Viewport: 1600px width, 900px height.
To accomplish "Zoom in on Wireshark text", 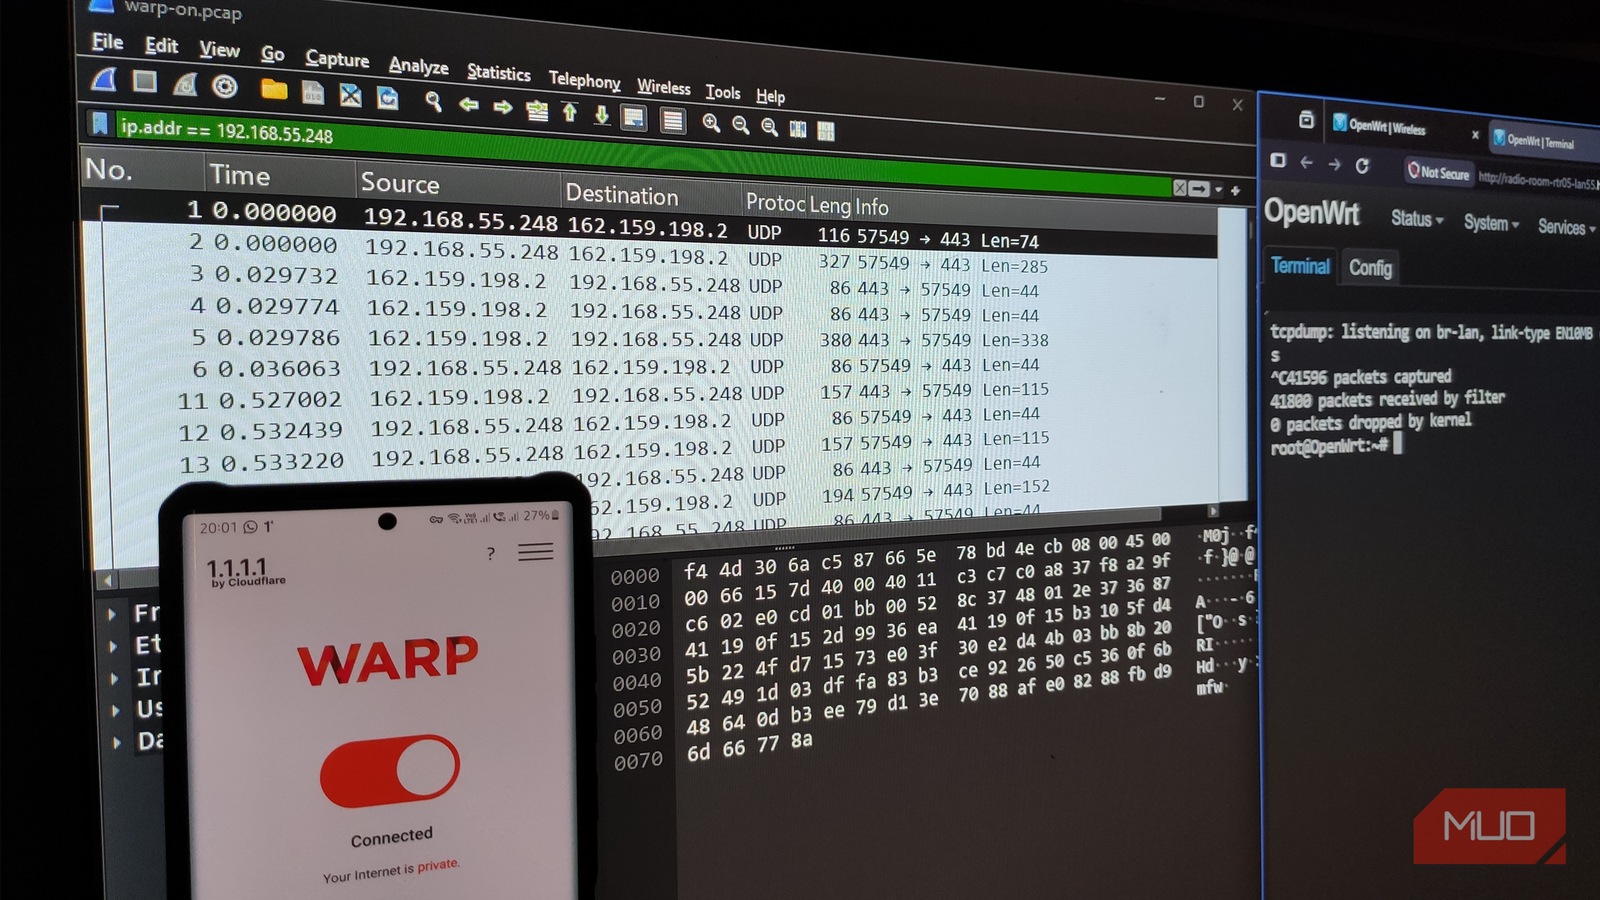I will [711, 123].
